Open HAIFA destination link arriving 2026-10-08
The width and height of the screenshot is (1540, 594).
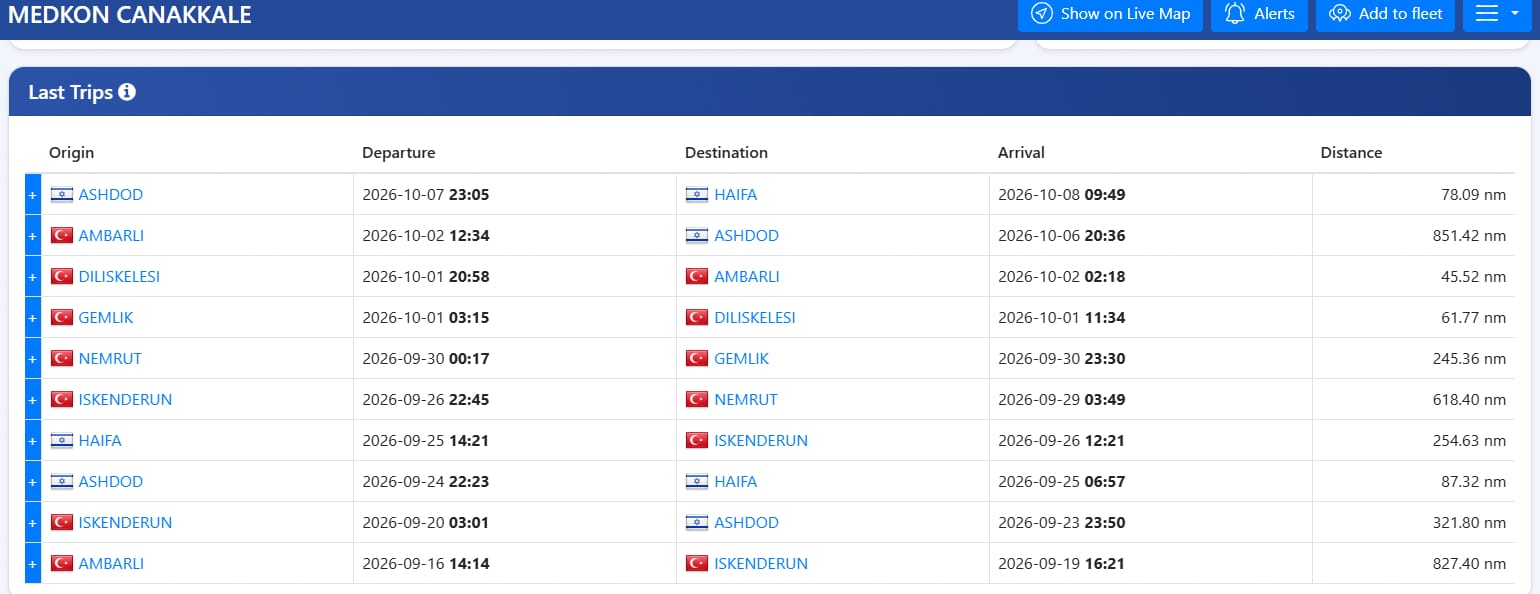(735, 195)
